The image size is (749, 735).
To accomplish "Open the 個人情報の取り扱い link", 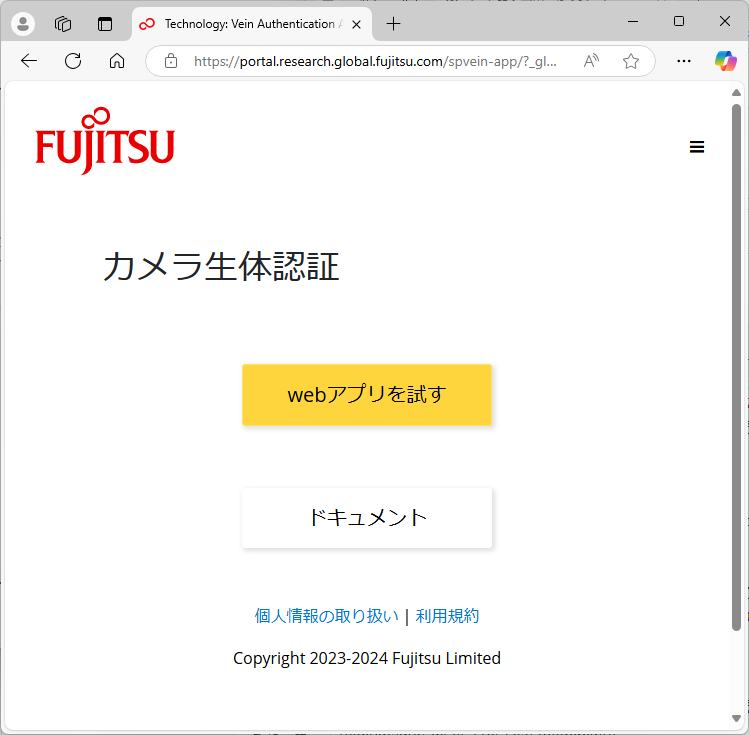I will (326, 616).
